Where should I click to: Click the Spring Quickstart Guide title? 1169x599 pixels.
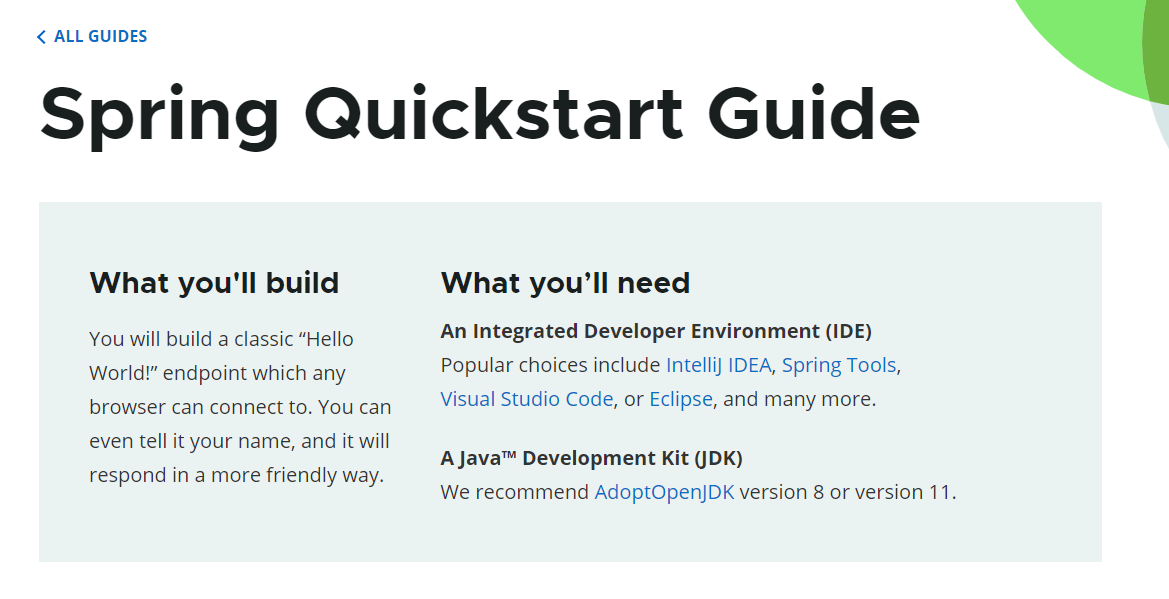click(x=479, y=114)
